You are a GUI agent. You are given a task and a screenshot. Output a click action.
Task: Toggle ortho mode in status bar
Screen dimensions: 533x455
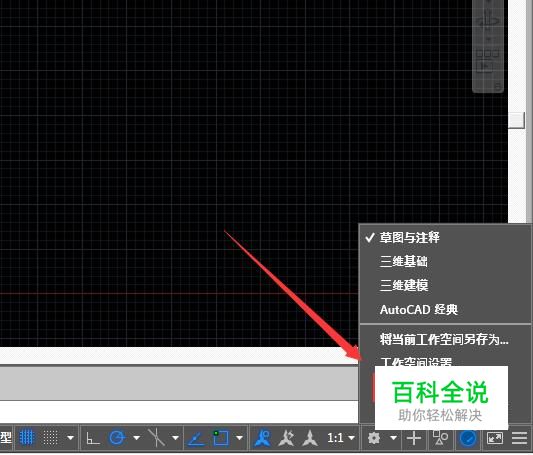point(93,438)
